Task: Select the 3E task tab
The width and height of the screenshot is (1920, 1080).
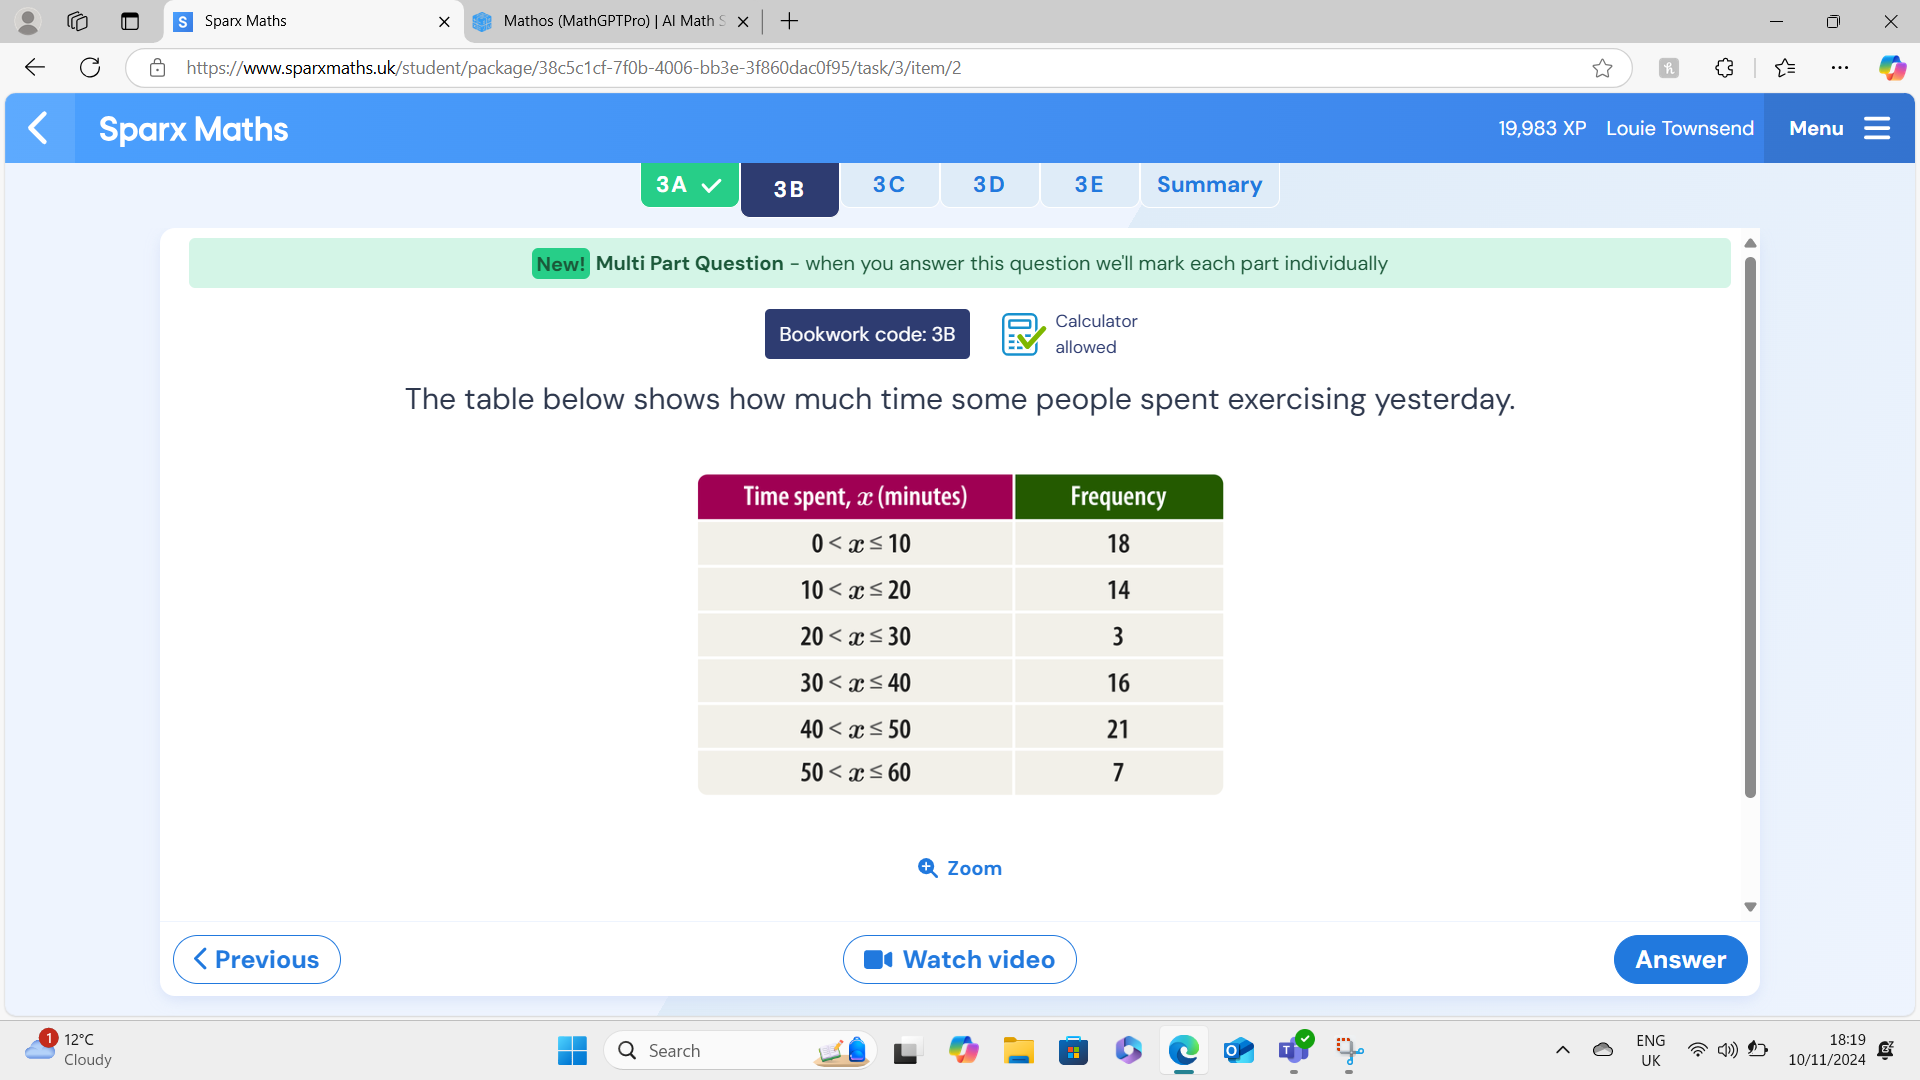Action: (x=1089, y=185)
